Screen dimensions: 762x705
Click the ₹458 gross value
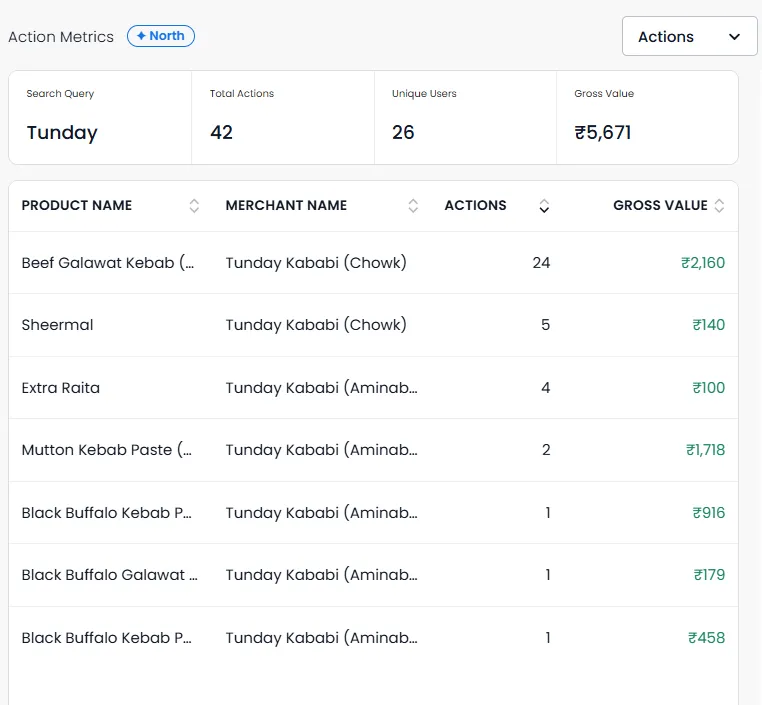tap(707, 638)
